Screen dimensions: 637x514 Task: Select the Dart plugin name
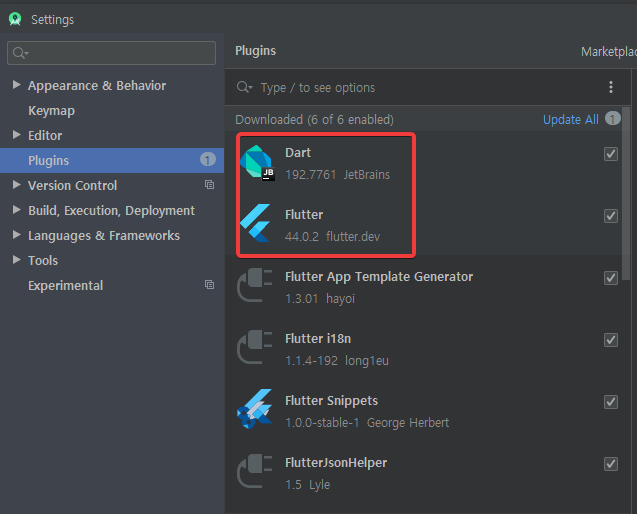coord(298,153)
